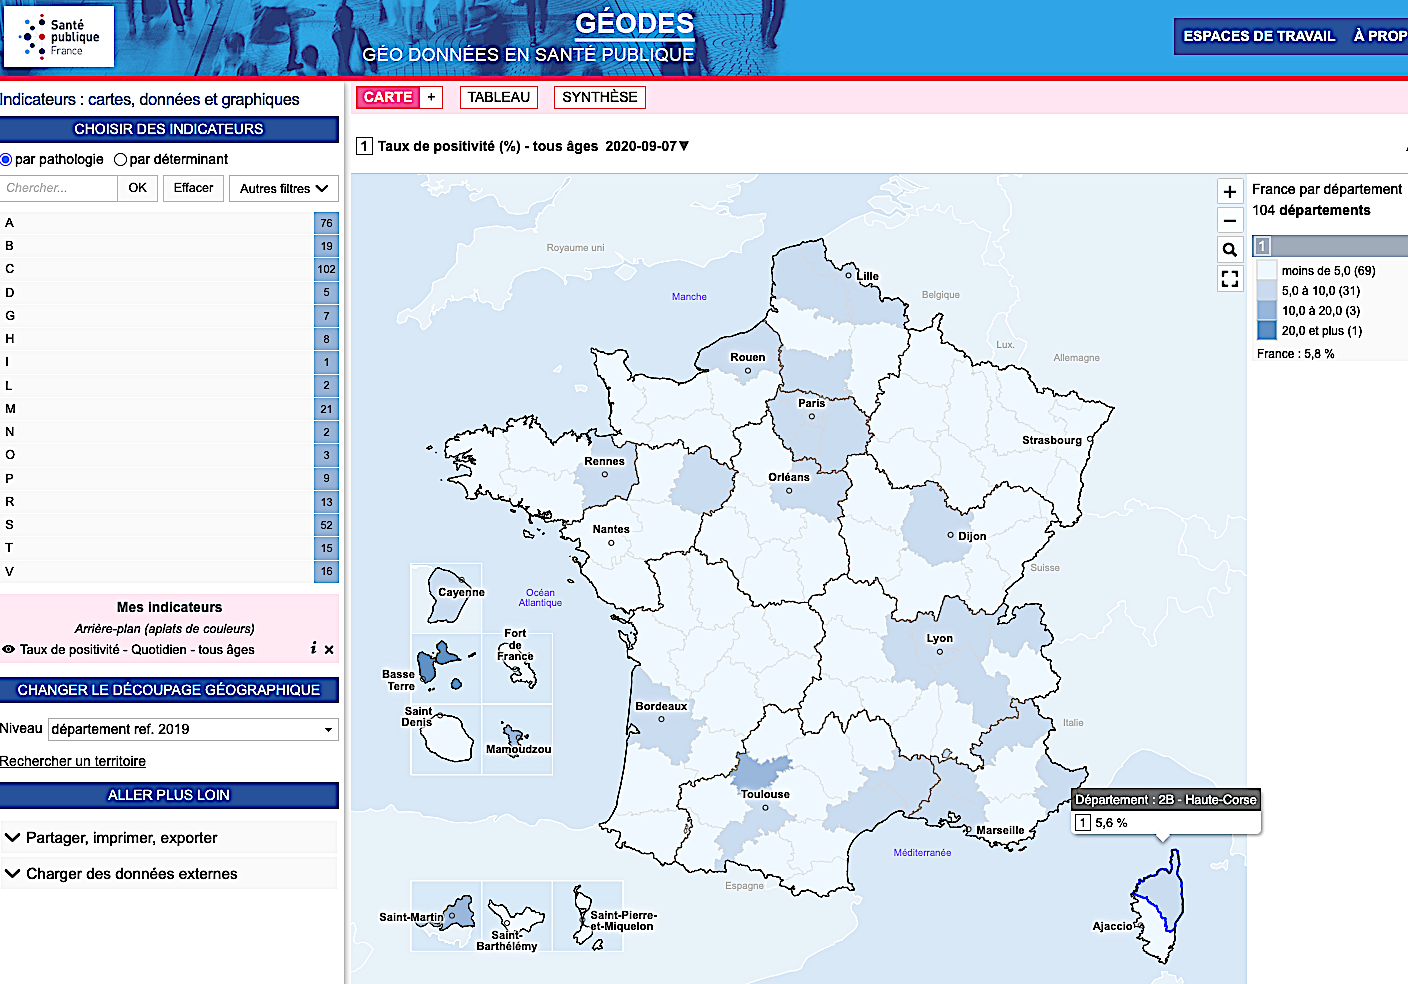Switch to the SYNTHÈSE tab
This screenshot has width=1408, height=984.
[x=599, y=97]
